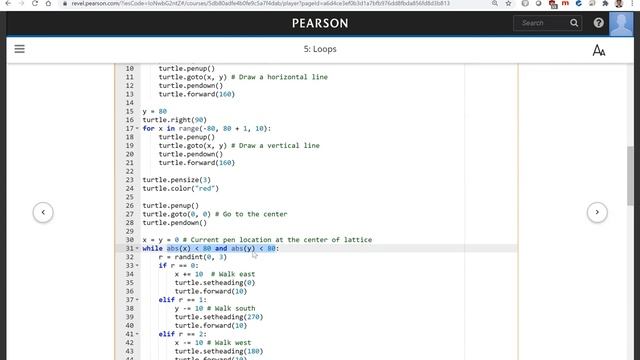This screenshot has height=360, width=640.
Task: Click the '# Walk west' comment
Action: (229, 343)
